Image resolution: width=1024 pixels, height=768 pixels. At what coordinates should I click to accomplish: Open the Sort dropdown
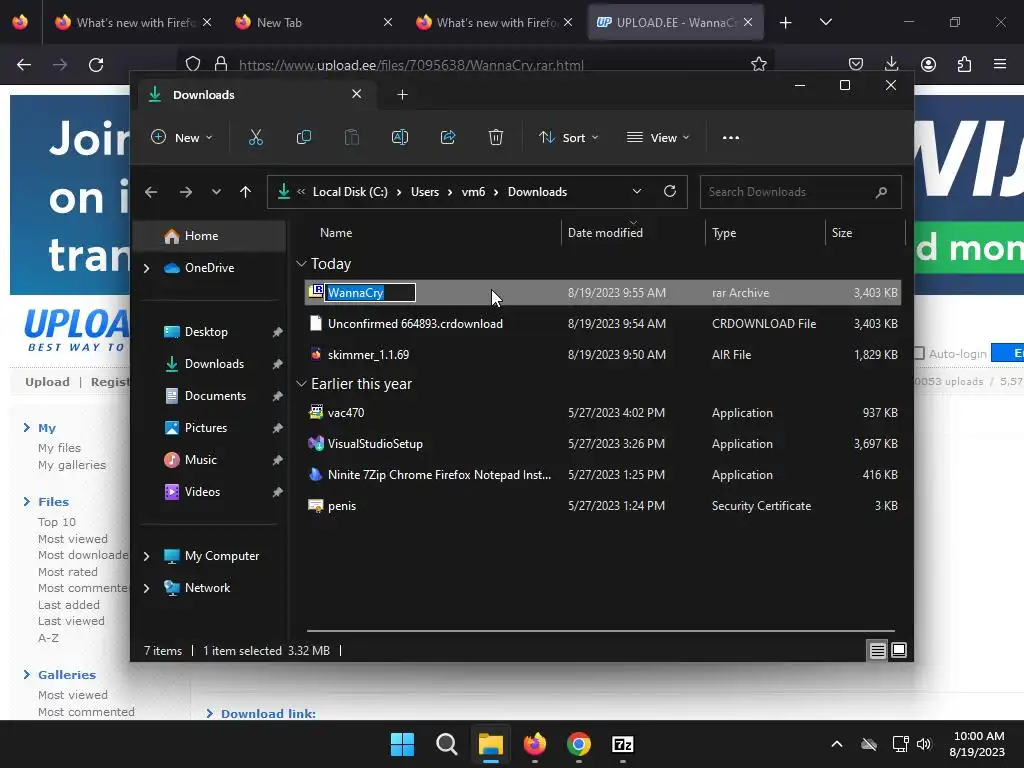568,137
